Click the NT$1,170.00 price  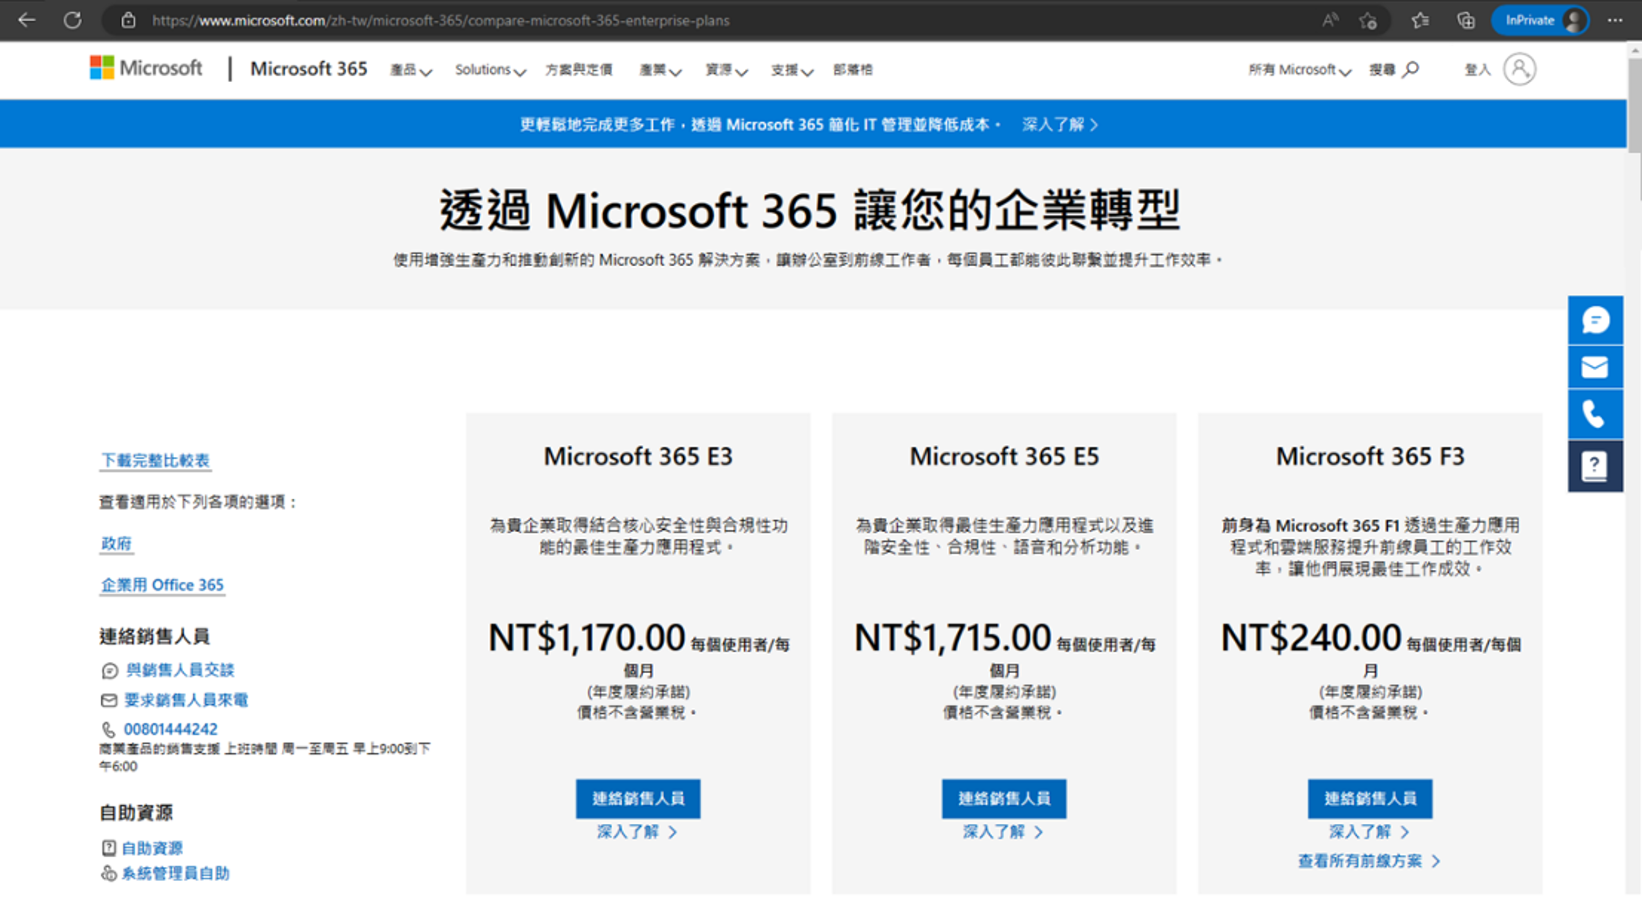tap(586, 637)
